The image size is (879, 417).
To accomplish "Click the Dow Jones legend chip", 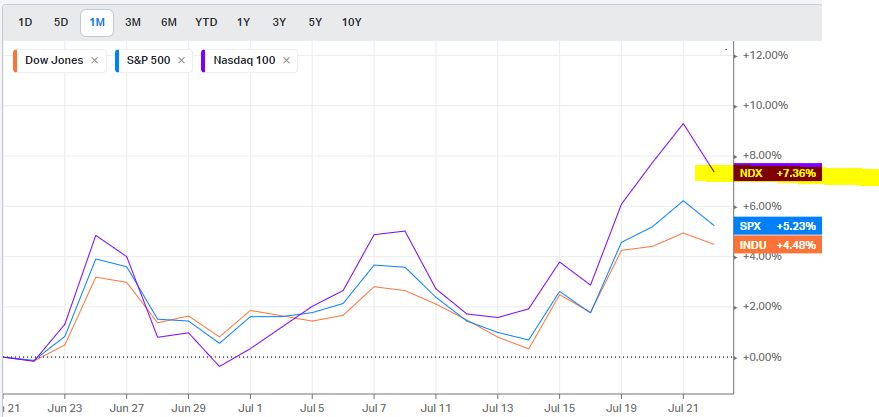I will [x=59, y=61].
